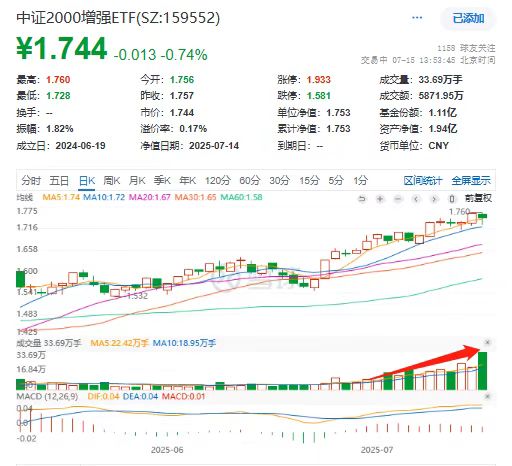Click the 2025-07 date axis label
Image resolution: width=512 pixels, height=466 pixels.
pyautogui.click(x=377, y=450)
